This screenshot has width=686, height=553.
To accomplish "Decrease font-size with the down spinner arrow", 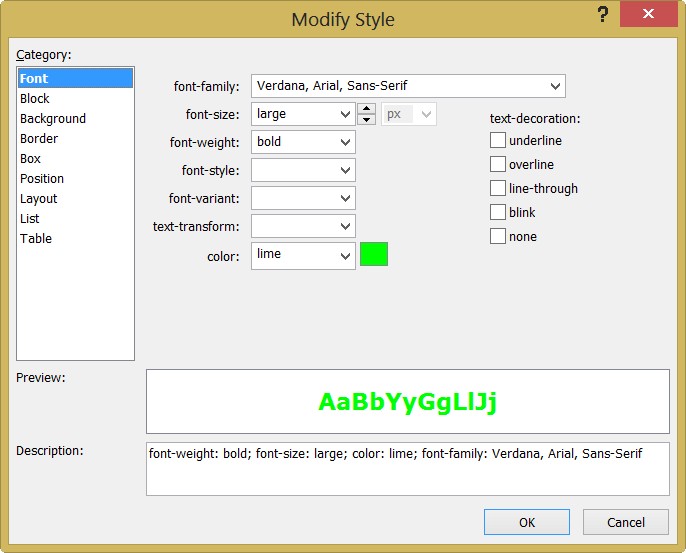I will pyautogui.click(x=367, y=119).
